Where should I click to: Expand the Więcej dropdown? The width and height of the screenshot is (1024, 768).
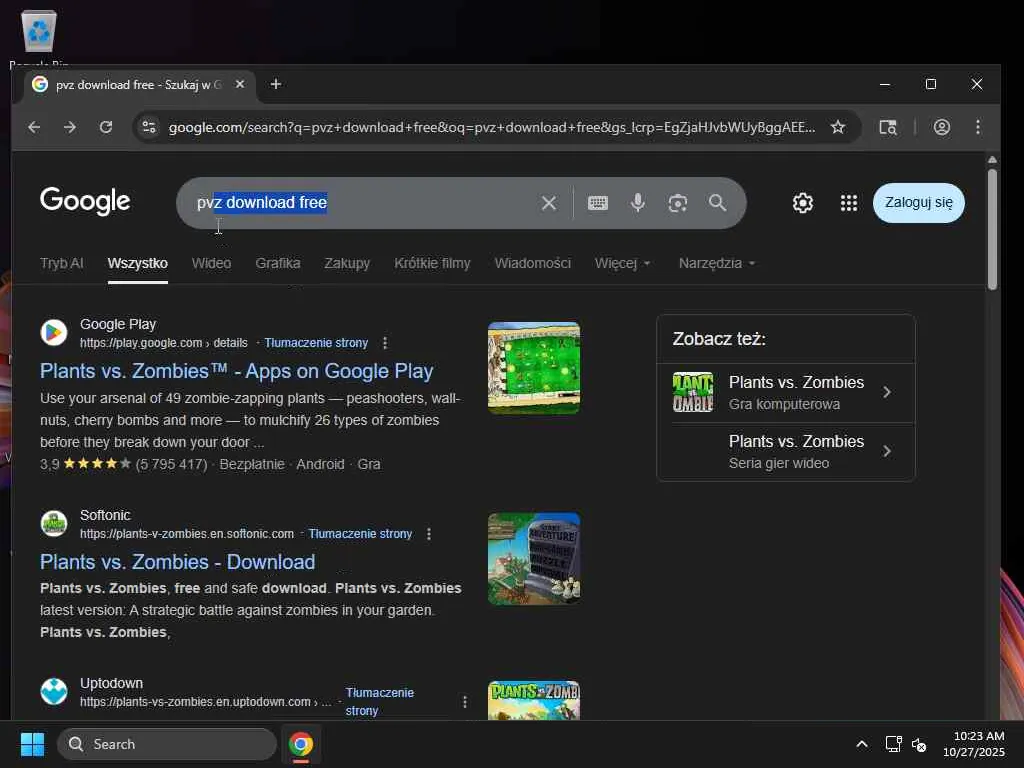622,263
